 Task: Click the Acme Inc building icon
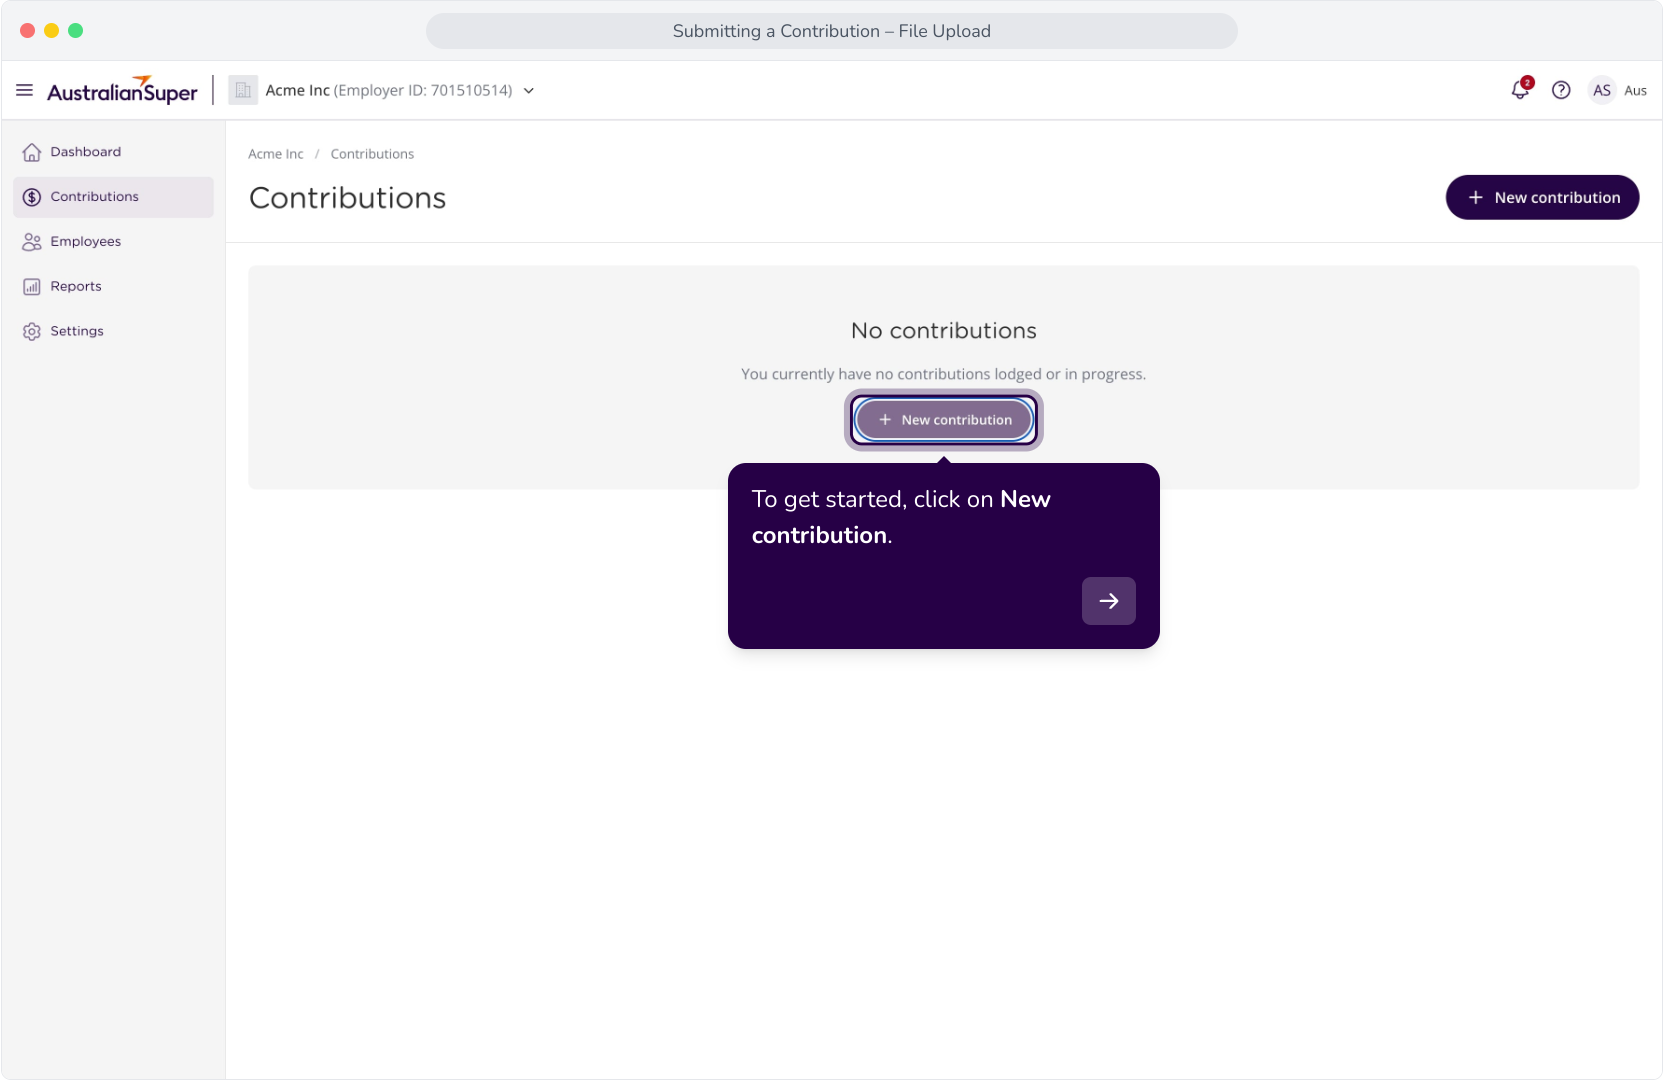[243, 90]
